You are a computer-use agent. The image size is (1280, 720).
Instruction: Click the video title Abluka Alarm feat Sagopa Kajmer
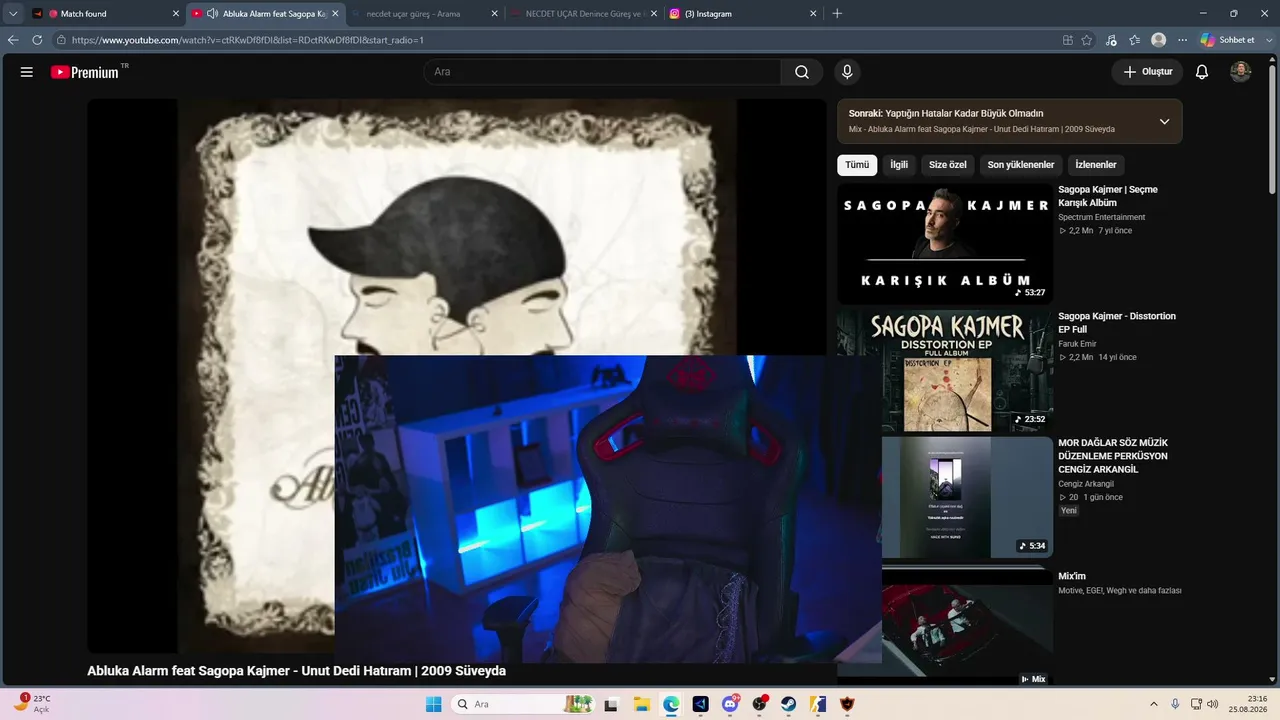click(x=296, y=671)
